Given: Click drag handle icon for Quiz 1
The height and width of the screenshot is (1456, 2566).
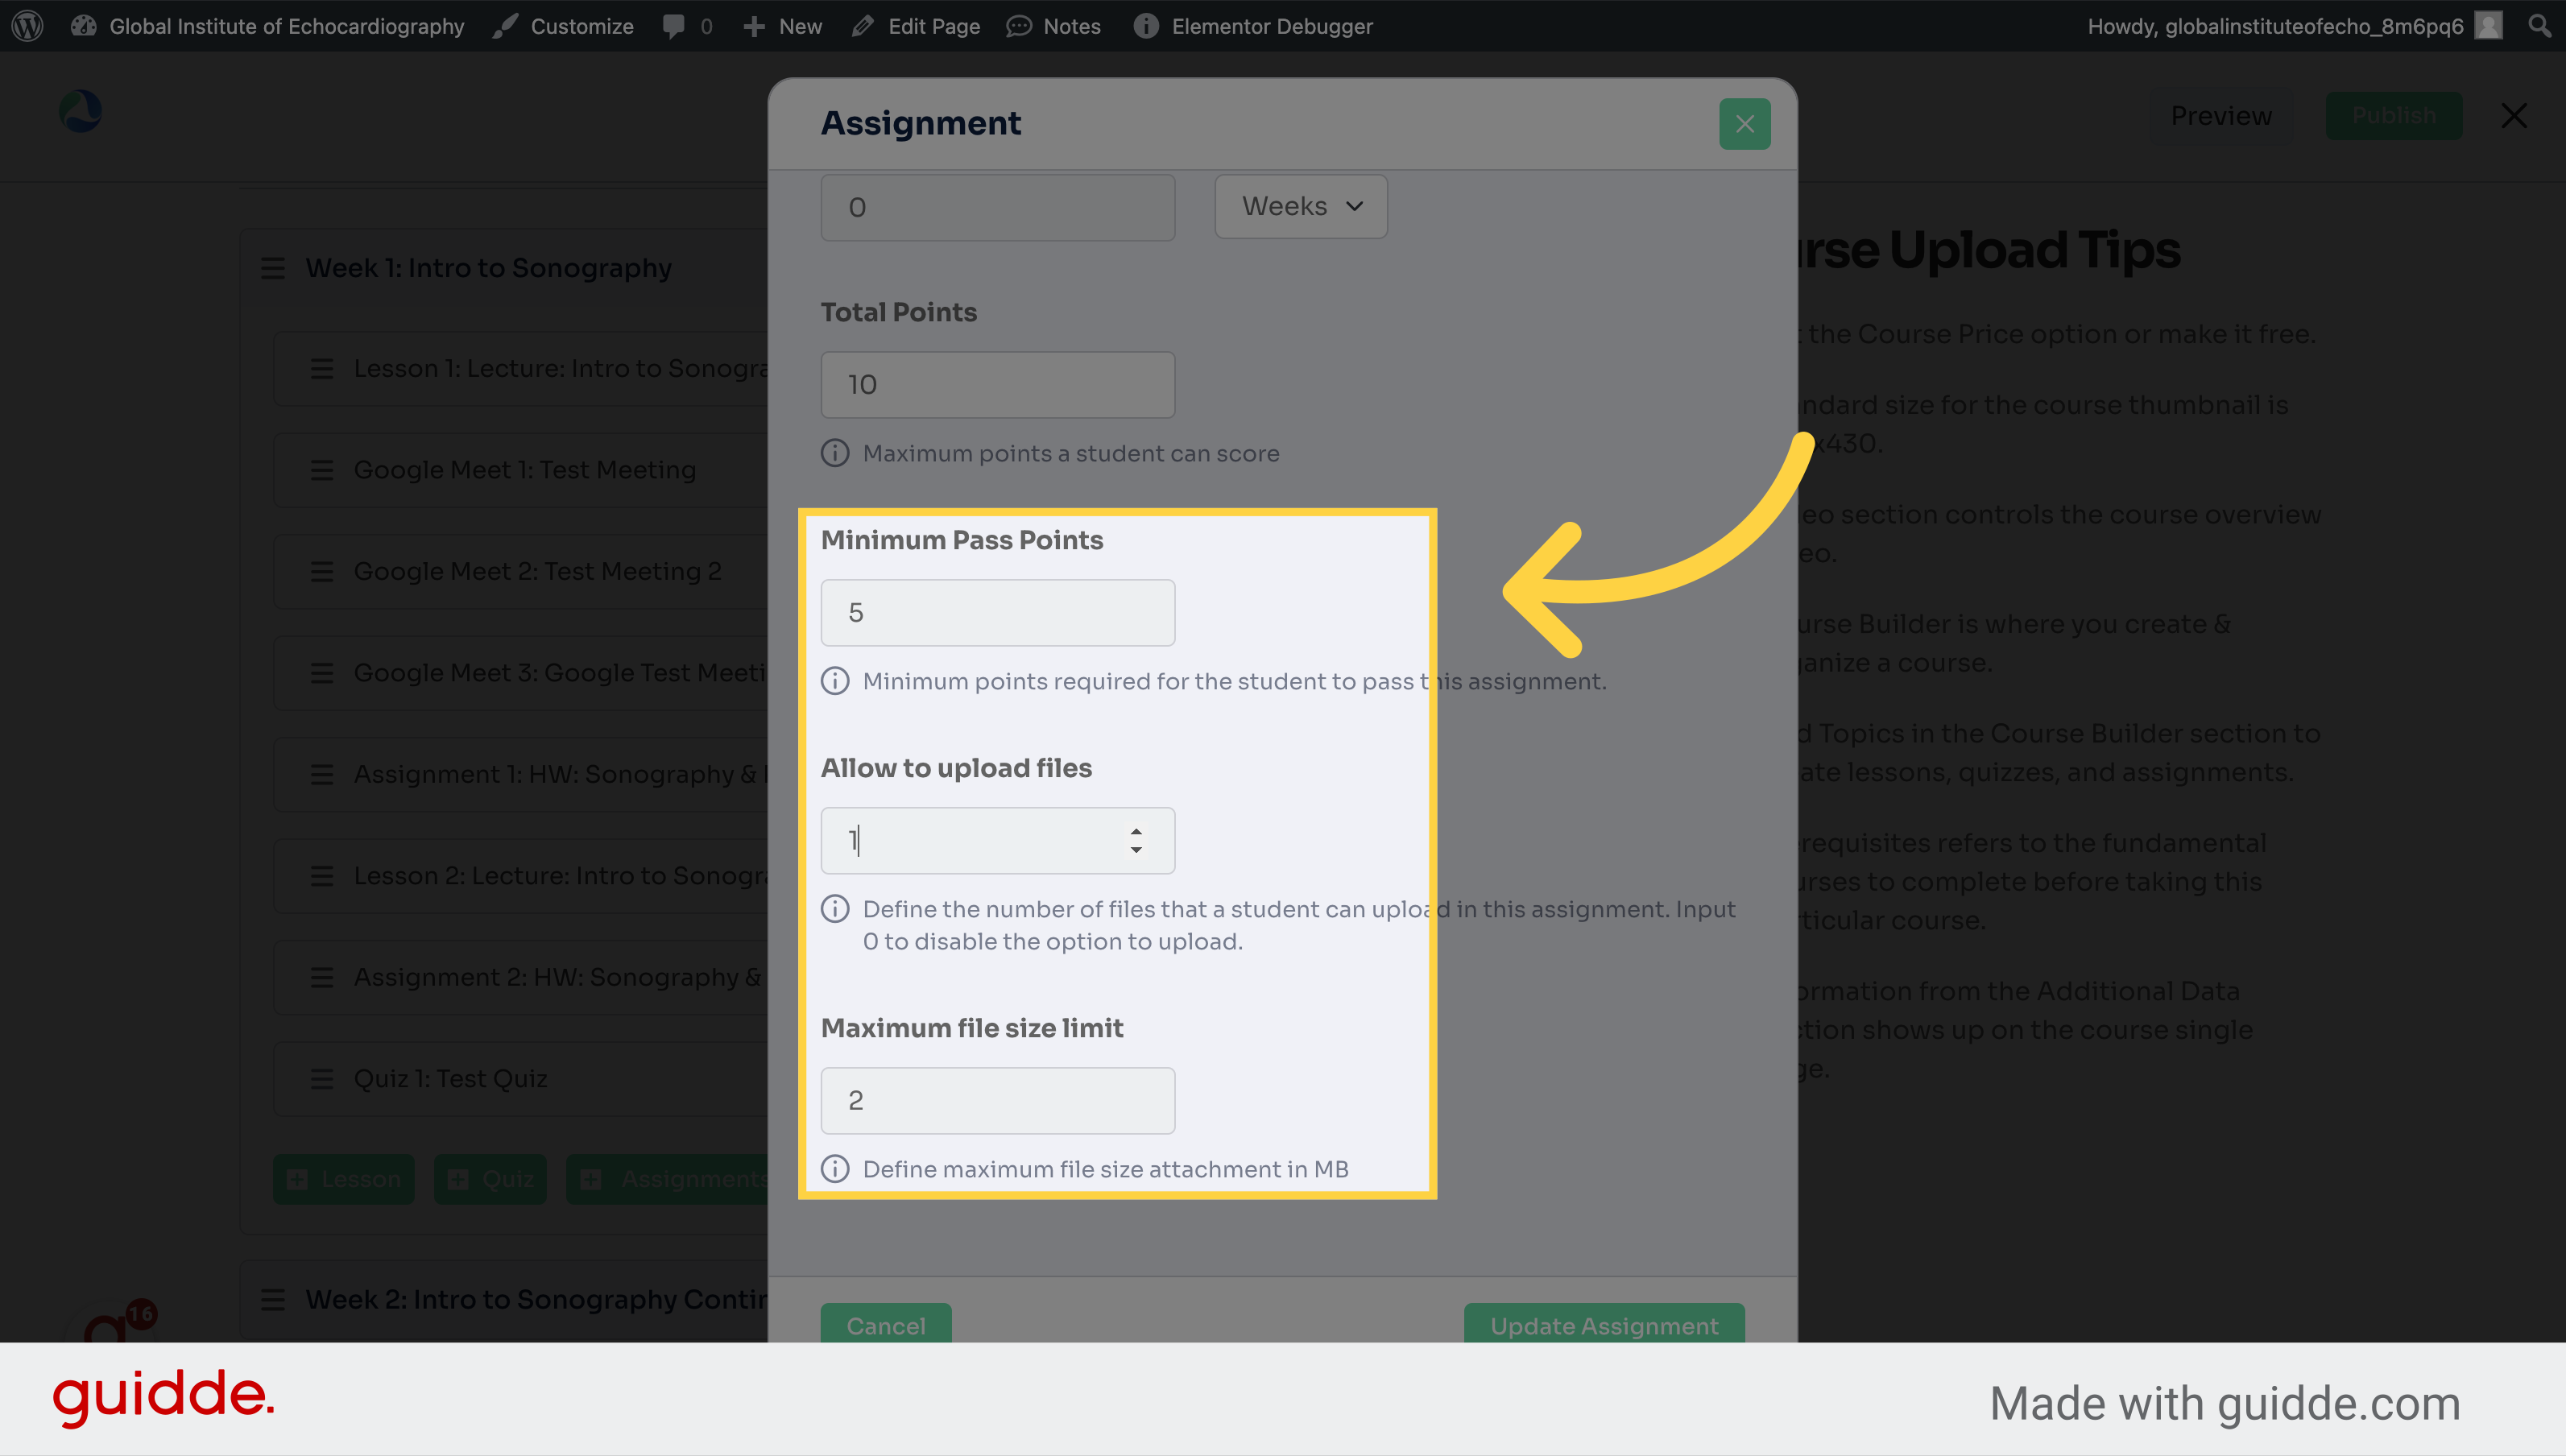Looking at the screenshot, I should [x=322, y=1079].
